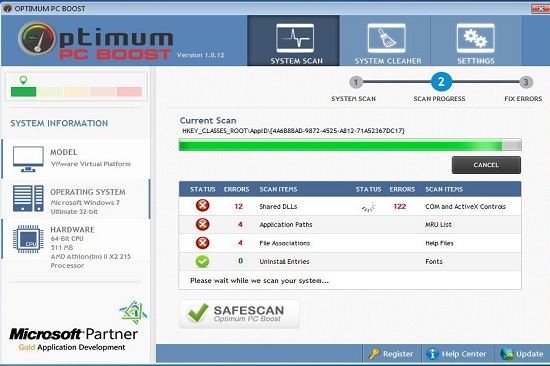Select step 1 System Scan circle
This screenshot has height=366, width=550.
(x=356, y=82)
